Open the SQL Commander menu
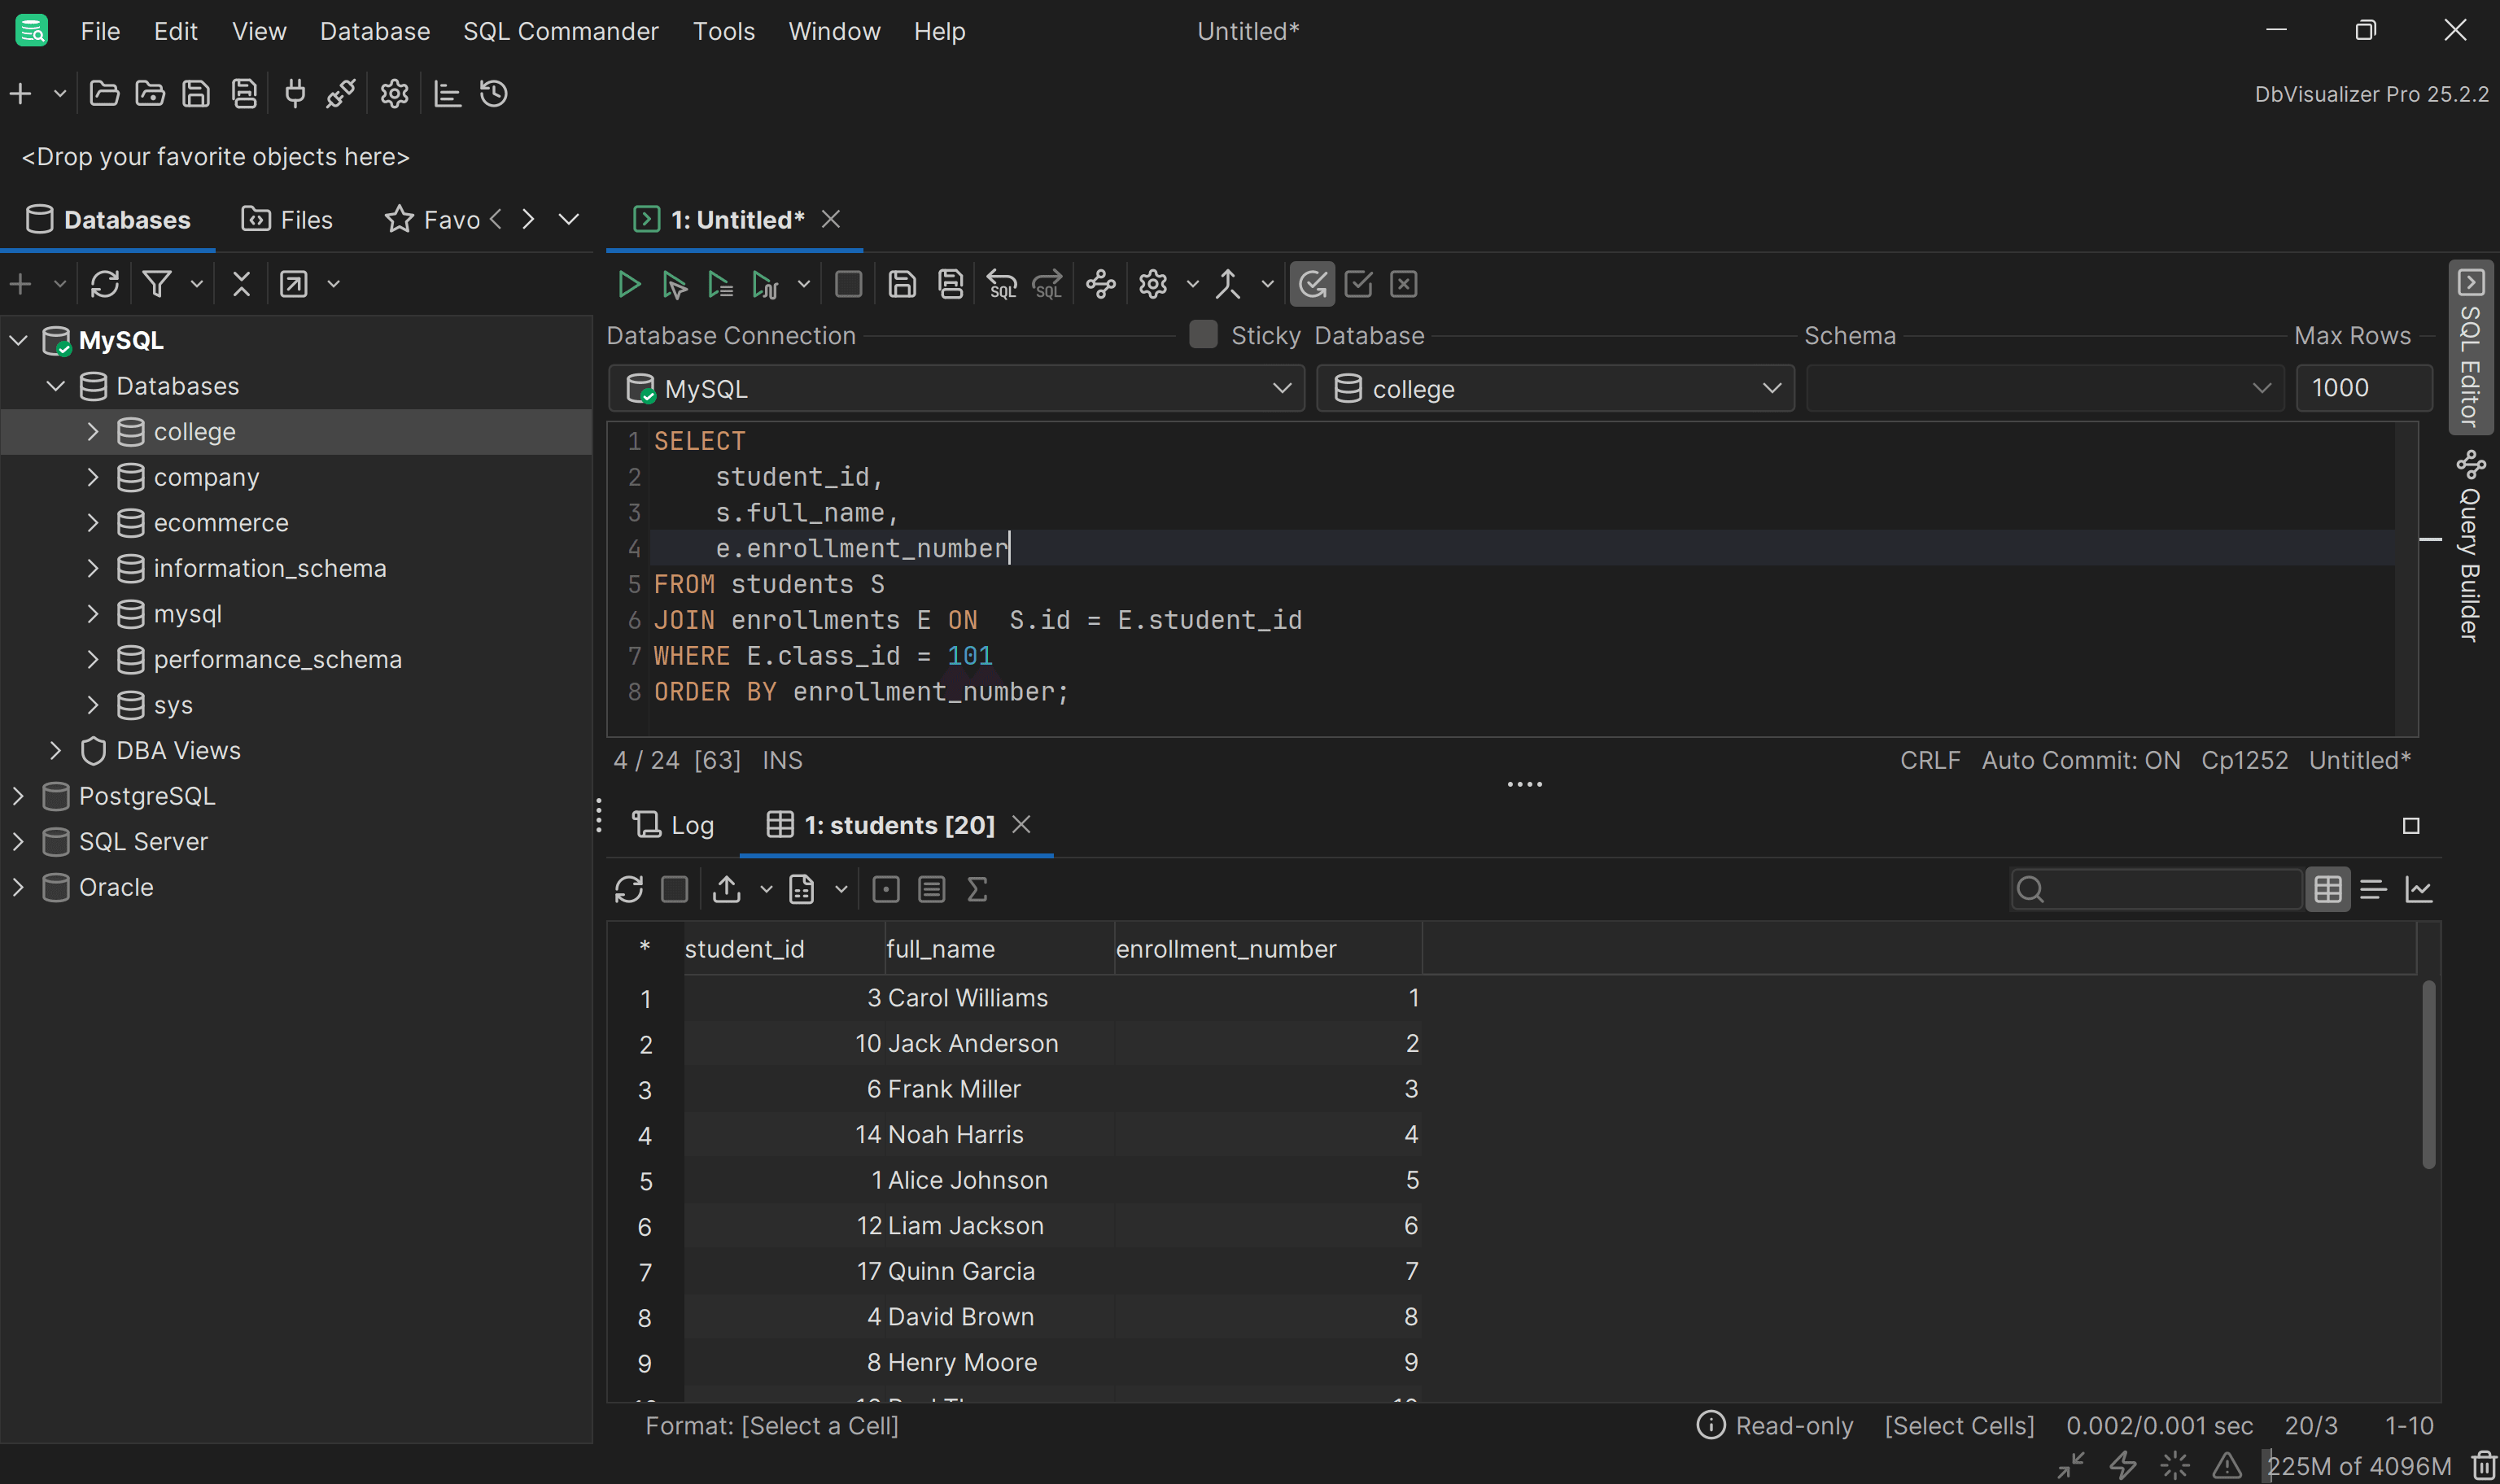The height and width of the screenshot is (1484, 2500). [561, 31]
